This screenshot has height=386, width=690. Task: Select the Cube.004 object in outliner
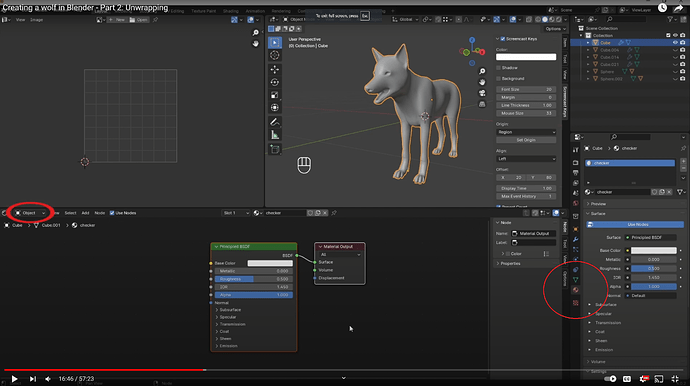click(609, 50)
